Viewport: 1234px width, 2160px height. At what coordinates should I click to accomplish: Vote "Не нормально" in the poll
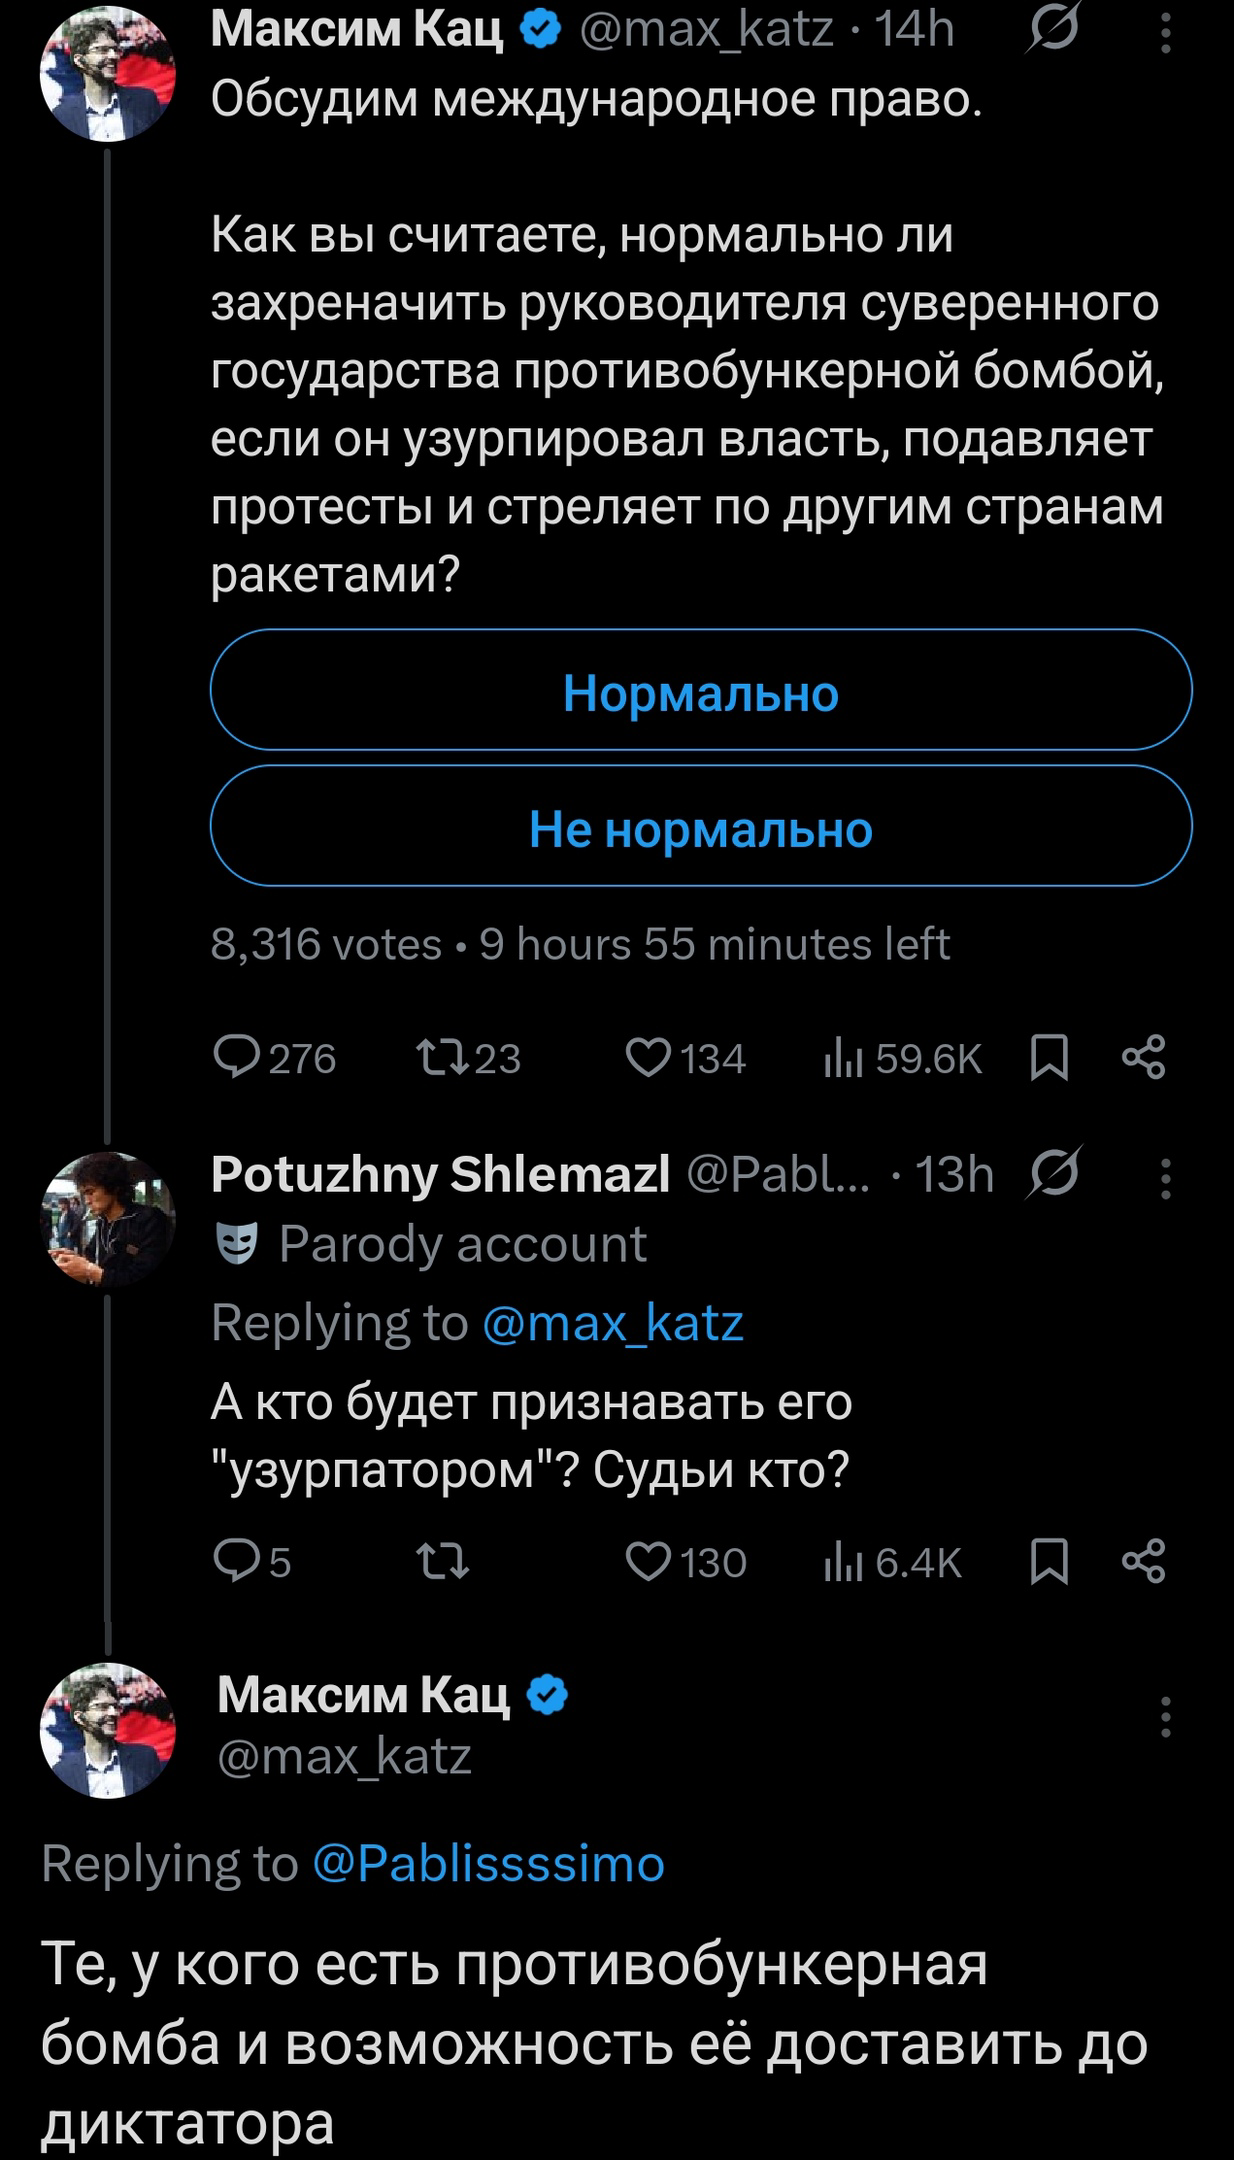pos(701,827)
